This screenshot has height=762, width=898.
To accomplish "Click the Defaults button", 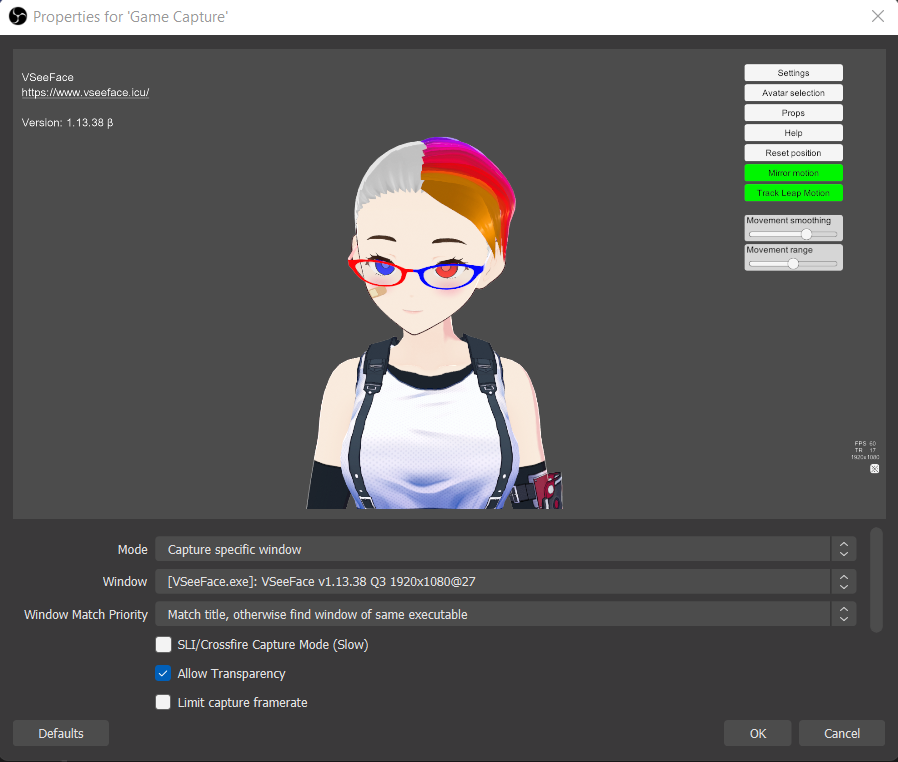I will point(61,733).
